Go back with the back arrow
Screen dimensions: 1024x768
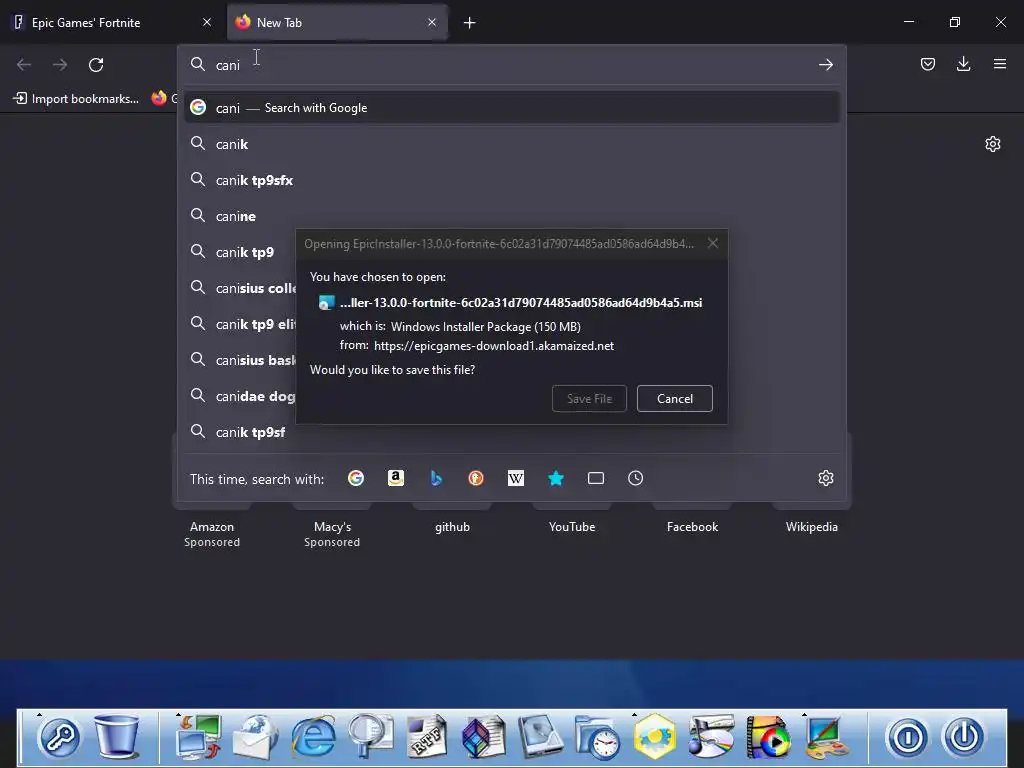click(x=24, y=65)
